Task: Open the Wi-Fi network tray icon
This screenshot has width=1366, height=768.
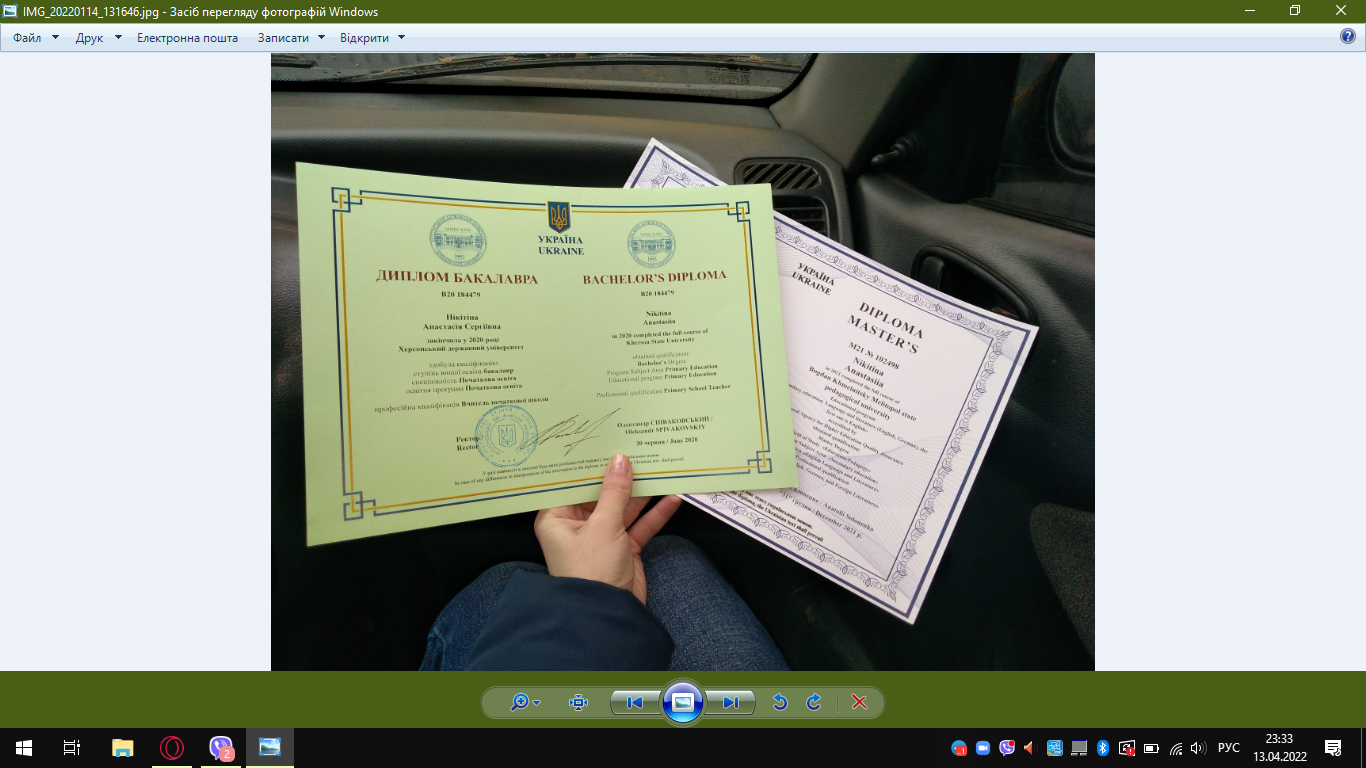Action: click(1176, 748)
